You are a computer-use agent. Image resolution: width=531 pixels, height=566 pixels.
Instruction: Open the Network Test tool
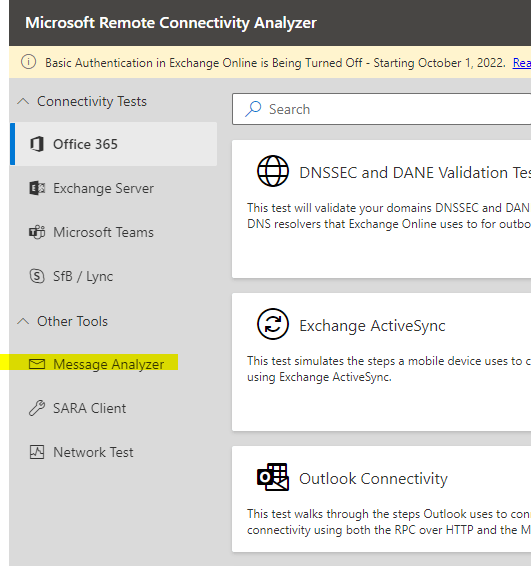[x=114, y=452]
